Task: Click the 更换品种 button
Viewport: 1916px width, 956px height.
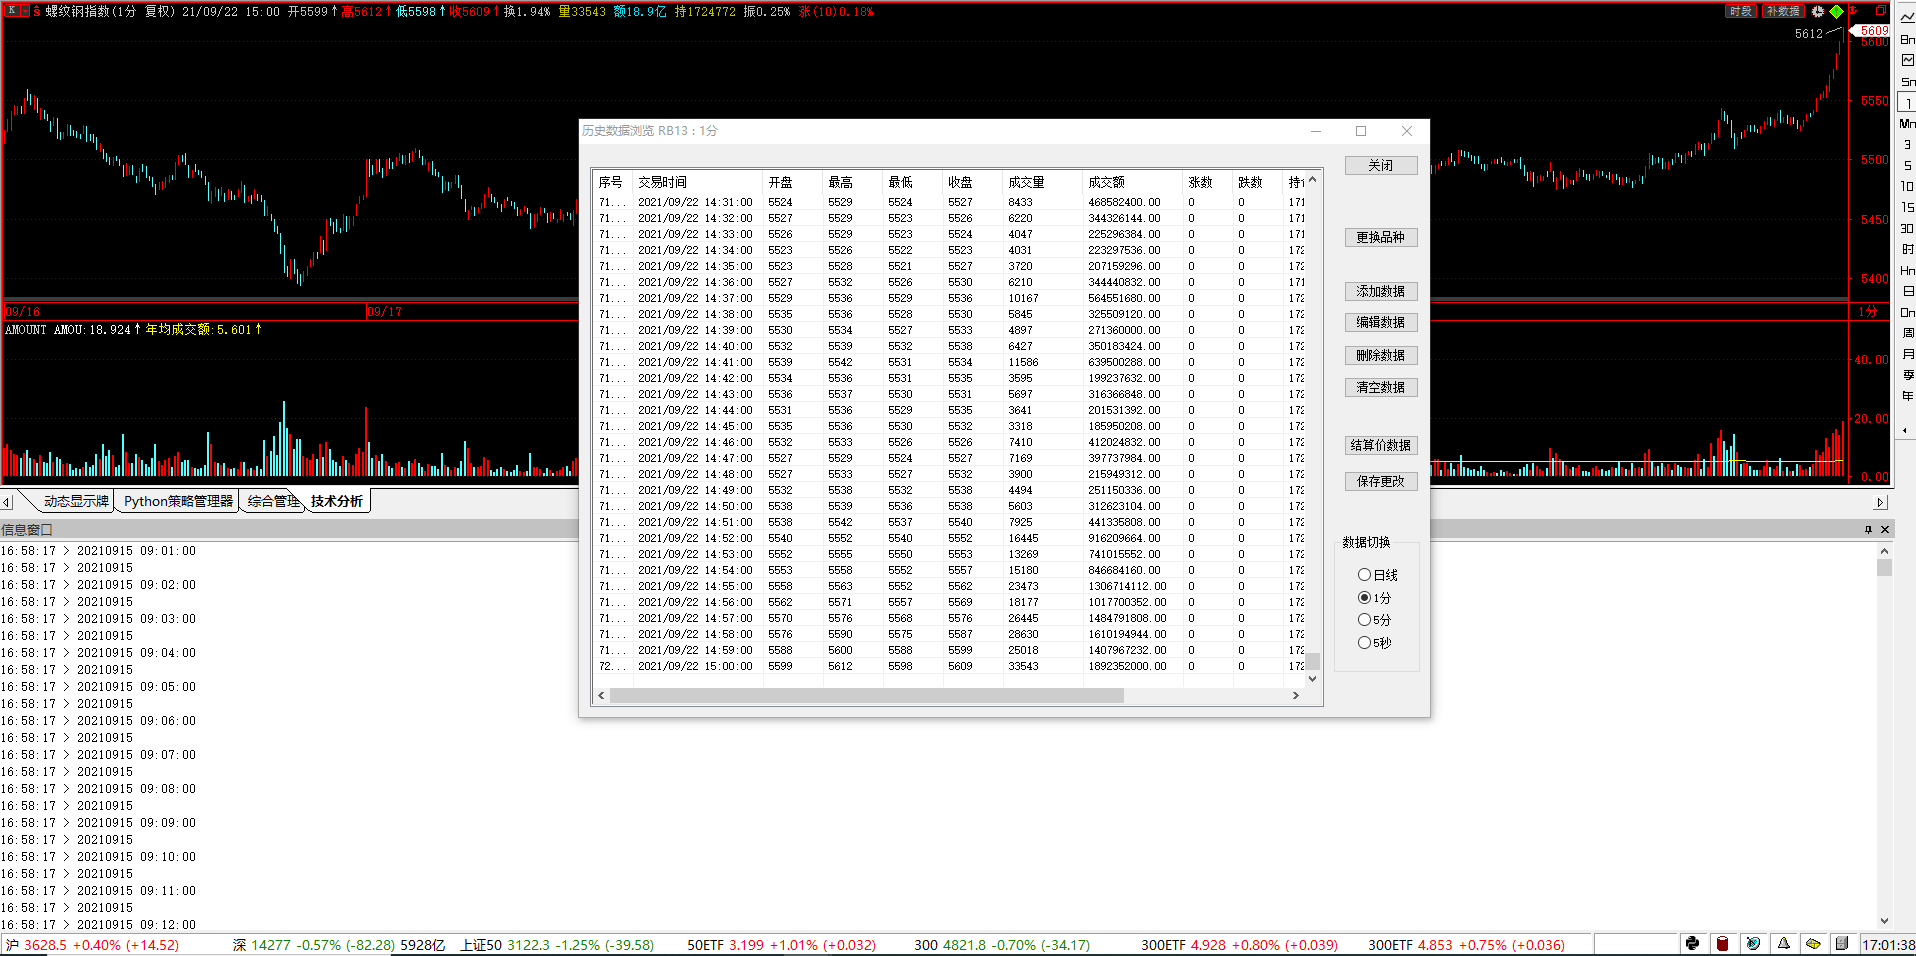Action: [1380, 237]
